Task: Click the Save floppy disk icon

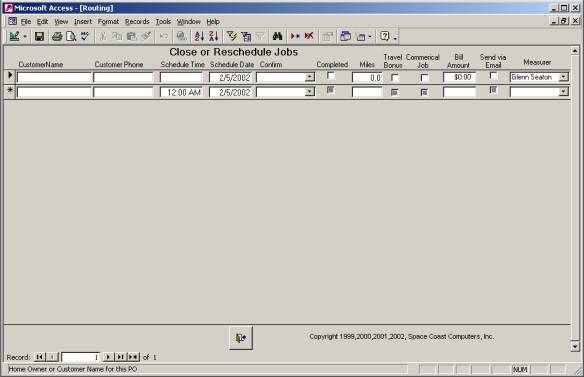Action: pos(39,36)
